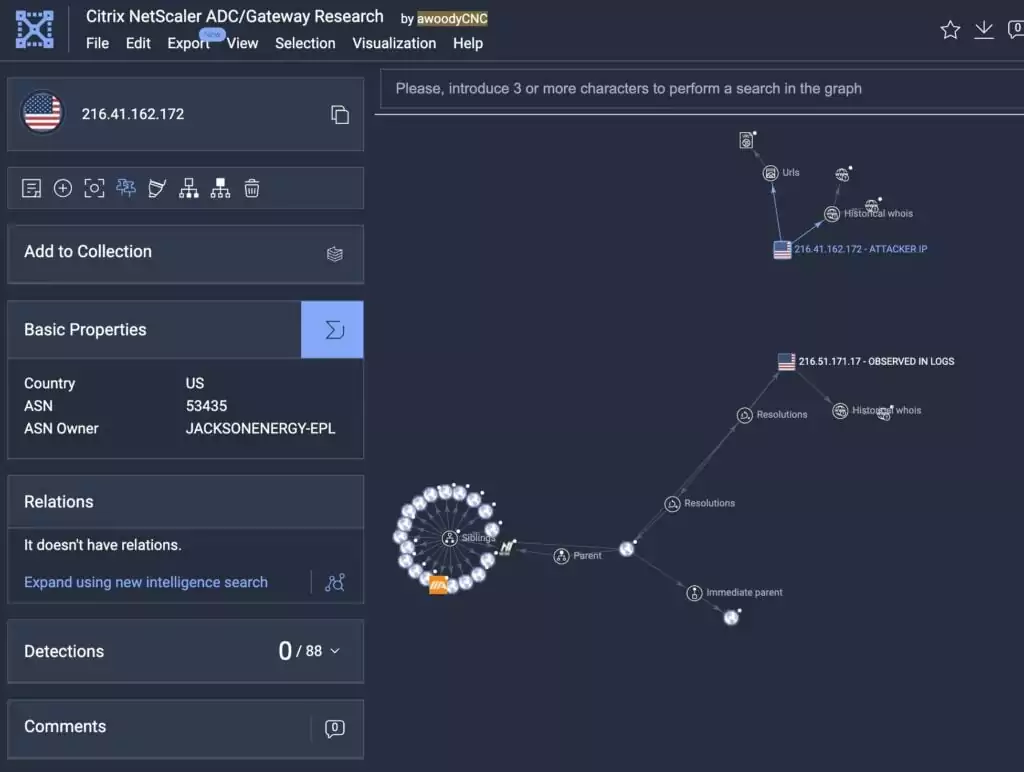Click the collection stack icon

[334, 254]
